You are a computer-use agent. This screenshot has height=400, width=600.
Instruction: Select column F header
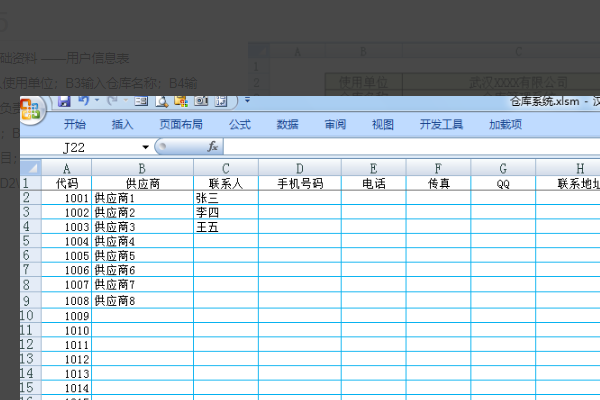click(x=438, y=168)
